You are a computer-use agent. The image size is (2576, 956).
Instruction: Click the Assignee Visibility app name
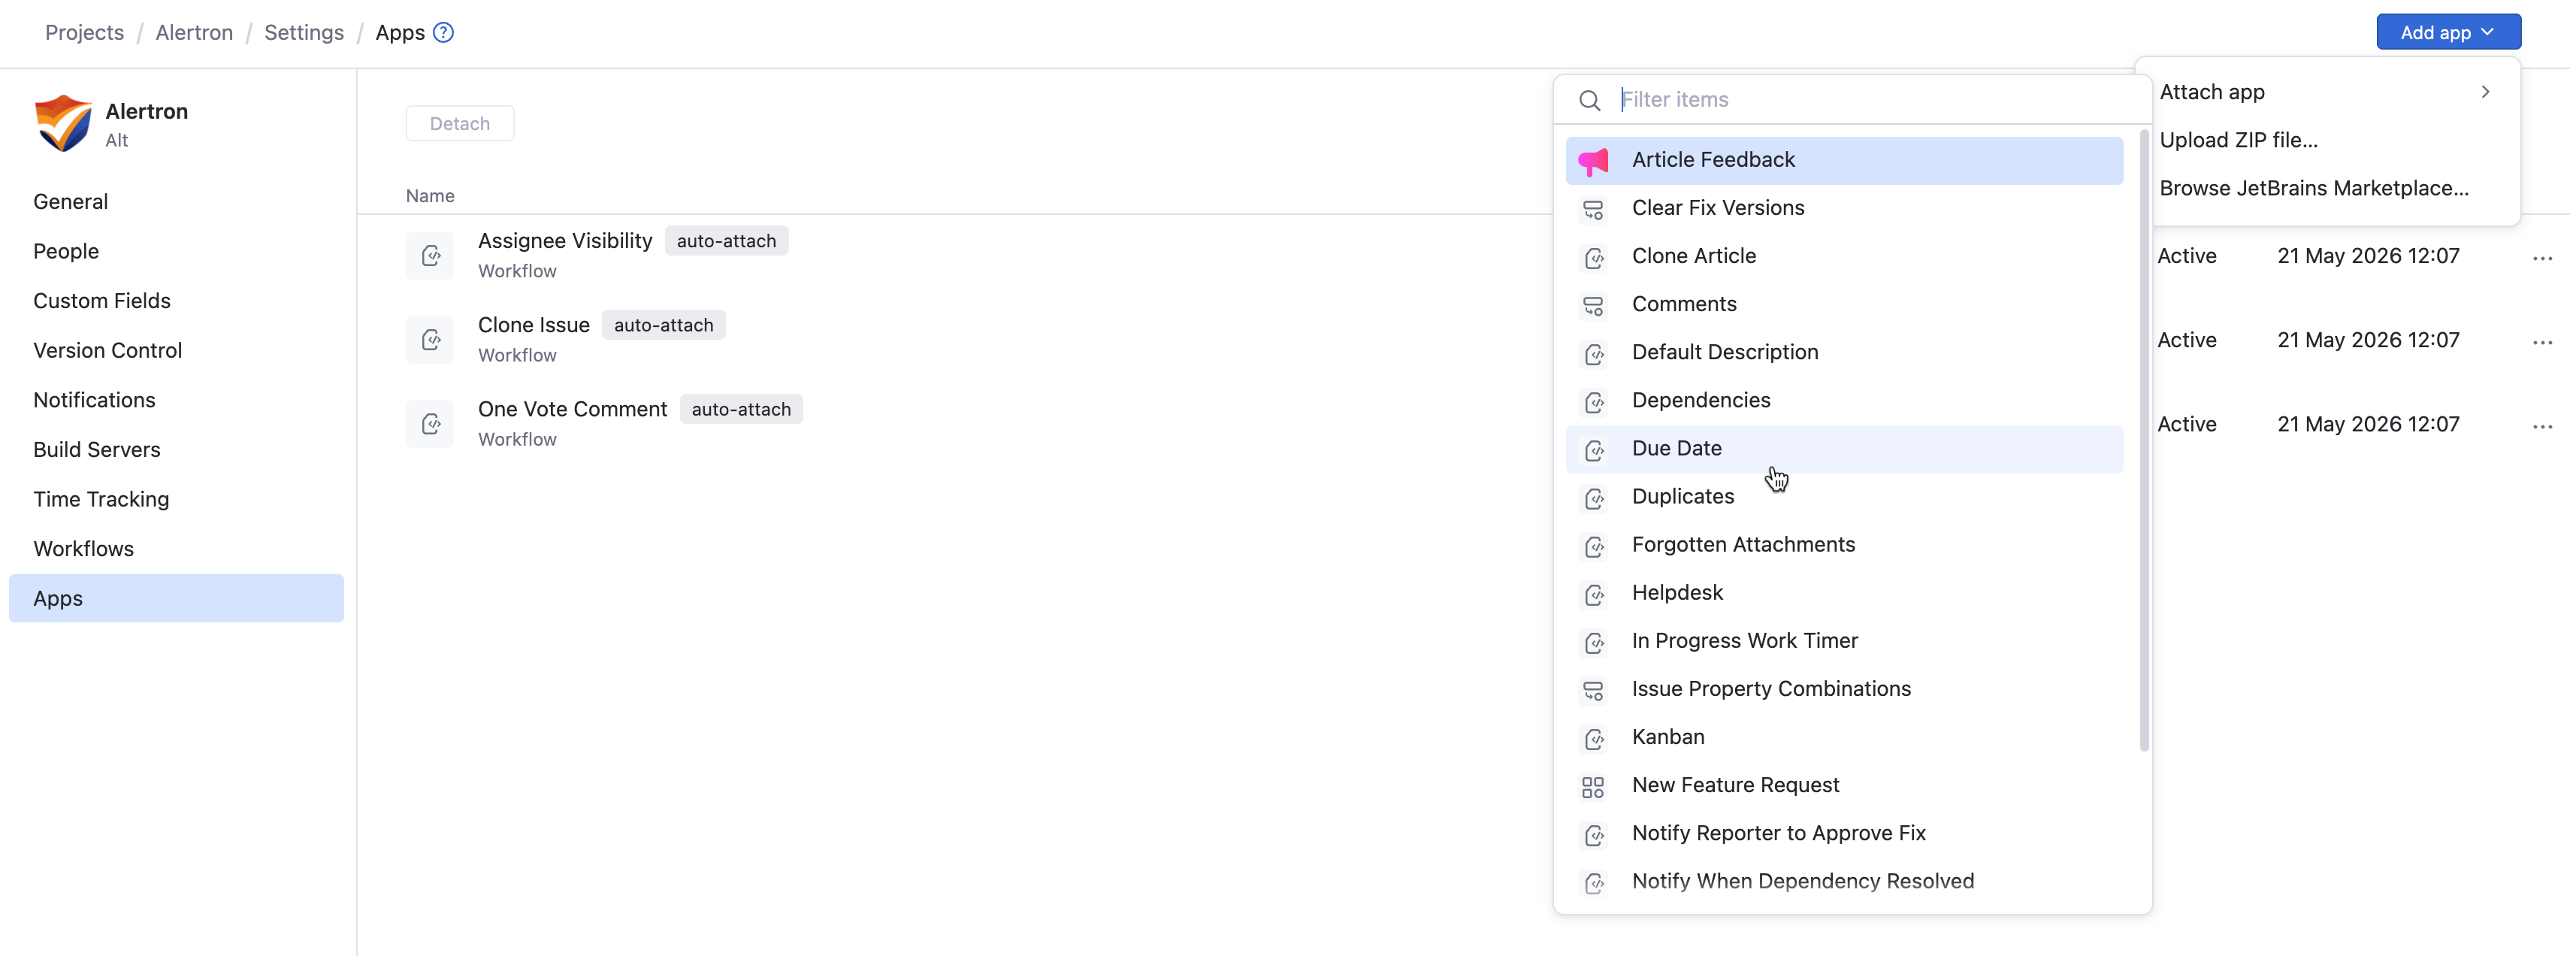tap(565, 241)
